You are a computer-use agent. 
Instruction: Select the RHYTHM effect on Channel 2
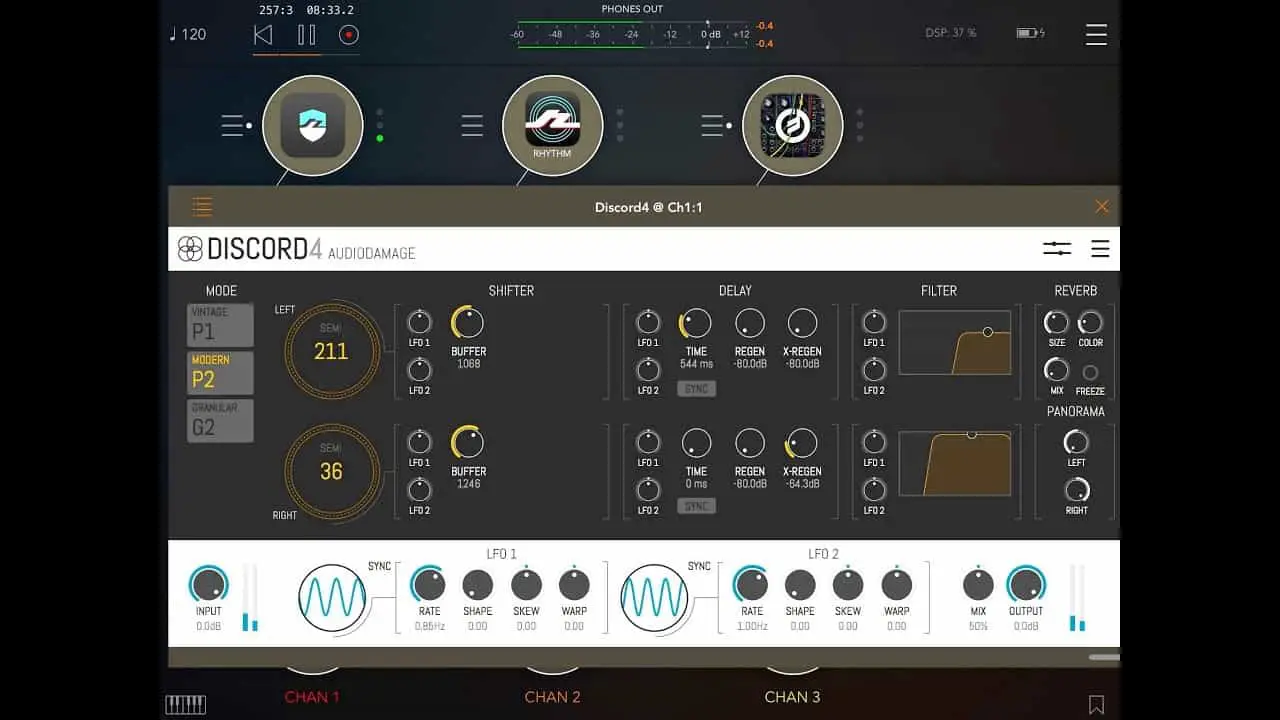tap(552, 125)
